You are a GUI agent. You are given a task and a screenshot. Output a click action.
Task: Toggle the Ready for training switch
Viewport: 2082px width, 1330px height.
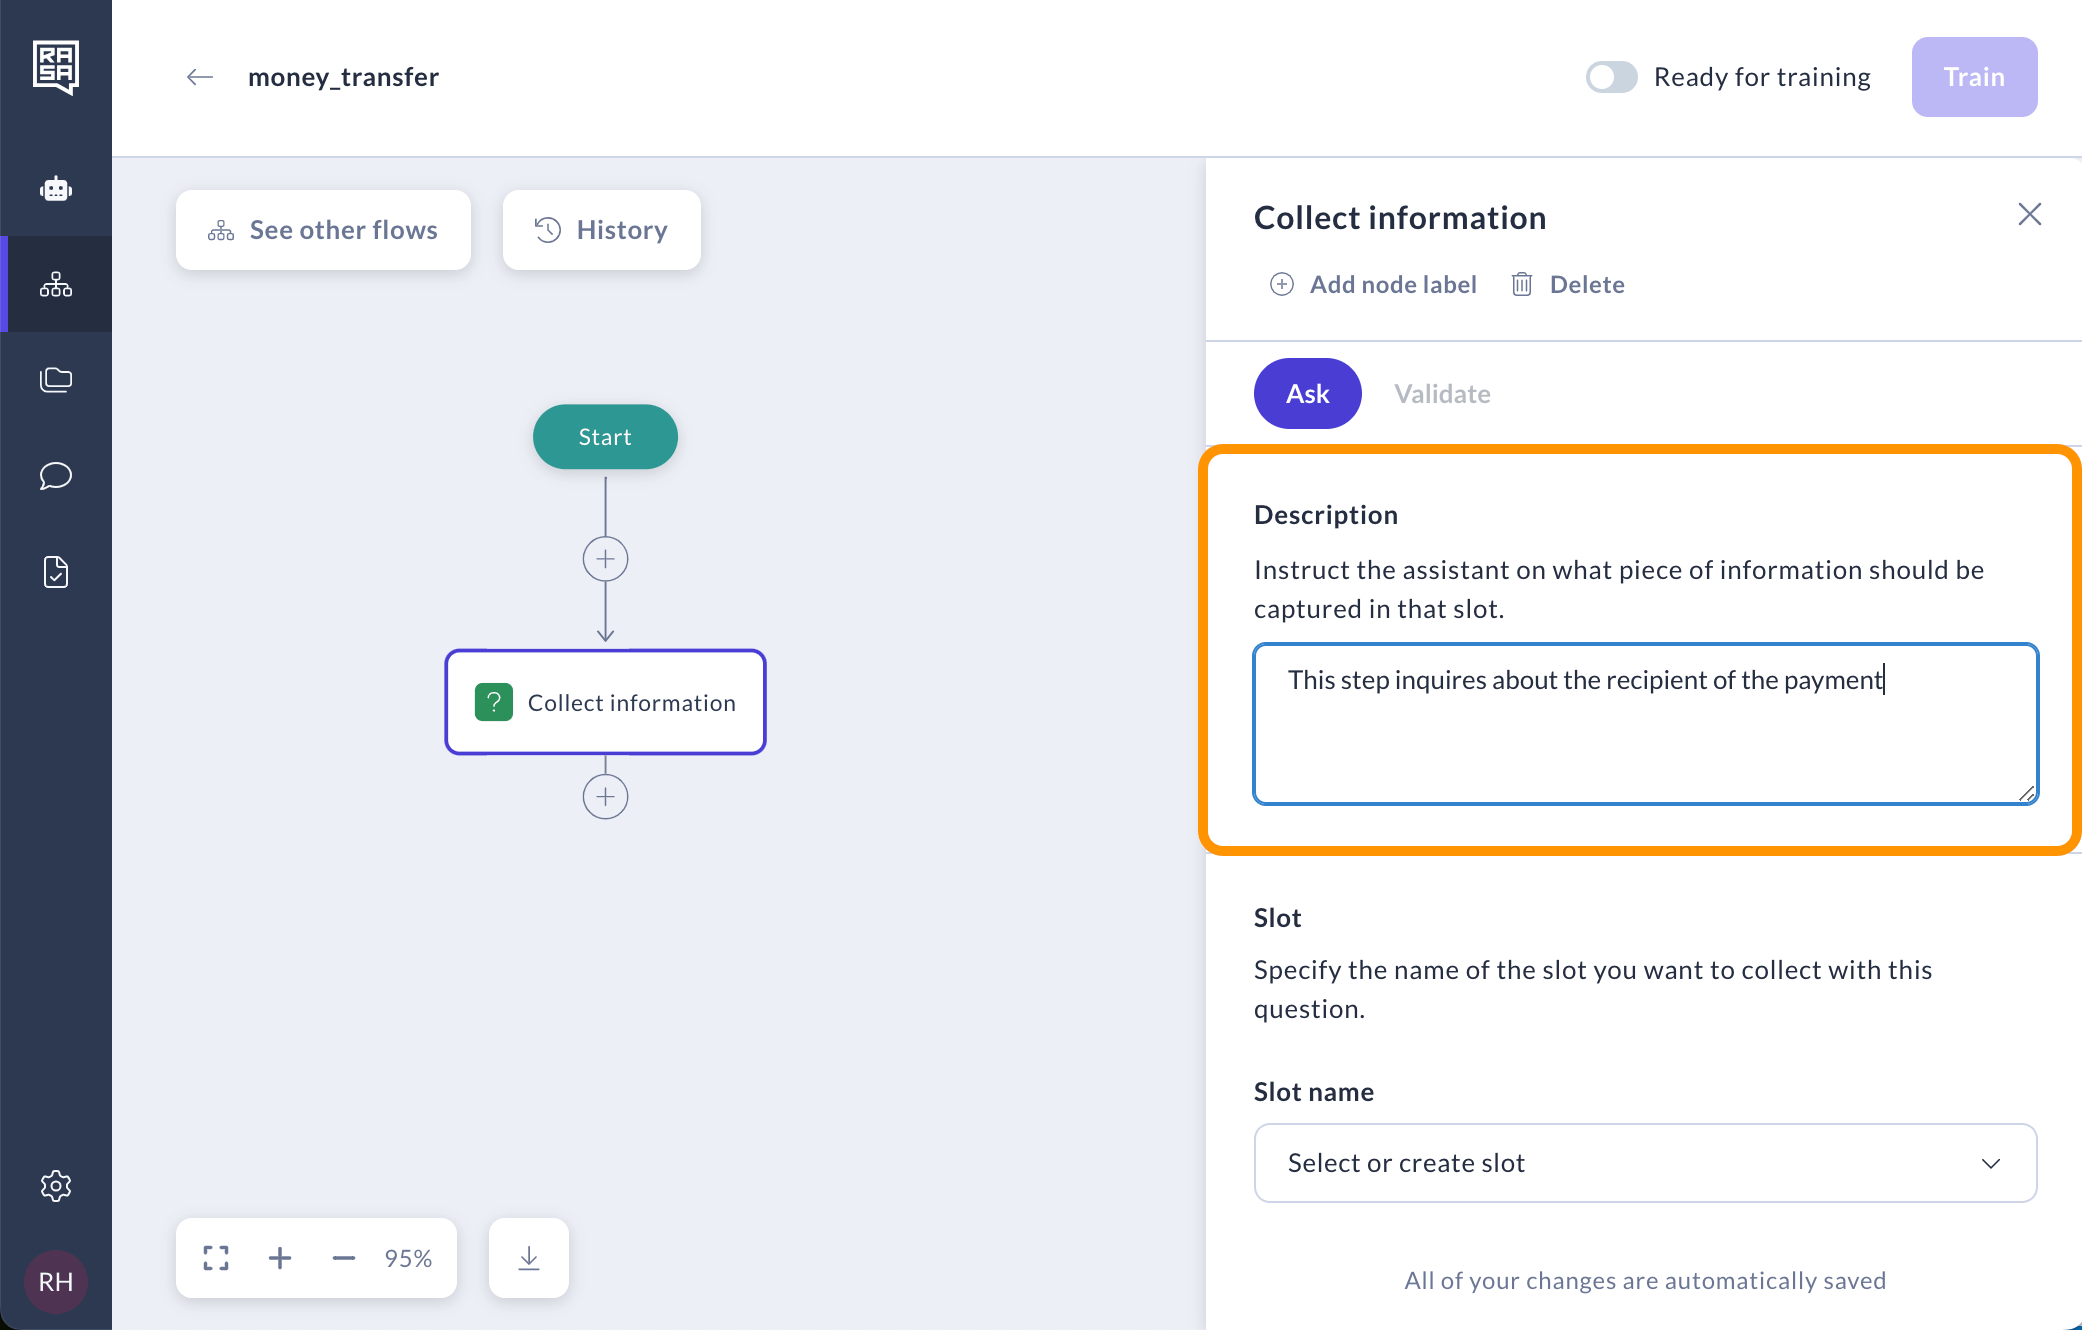(1611, 77)
